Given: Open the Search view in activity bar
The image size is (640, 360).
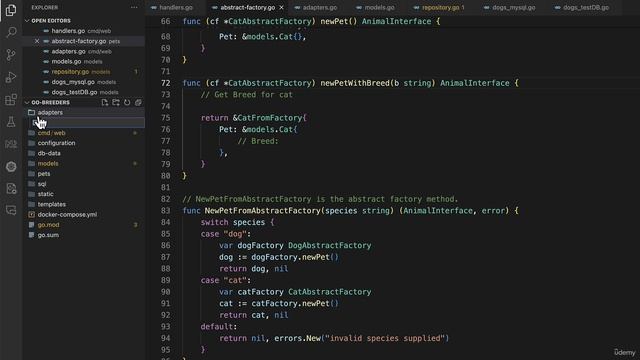Looking at the screenshot, I should point(11,32).
